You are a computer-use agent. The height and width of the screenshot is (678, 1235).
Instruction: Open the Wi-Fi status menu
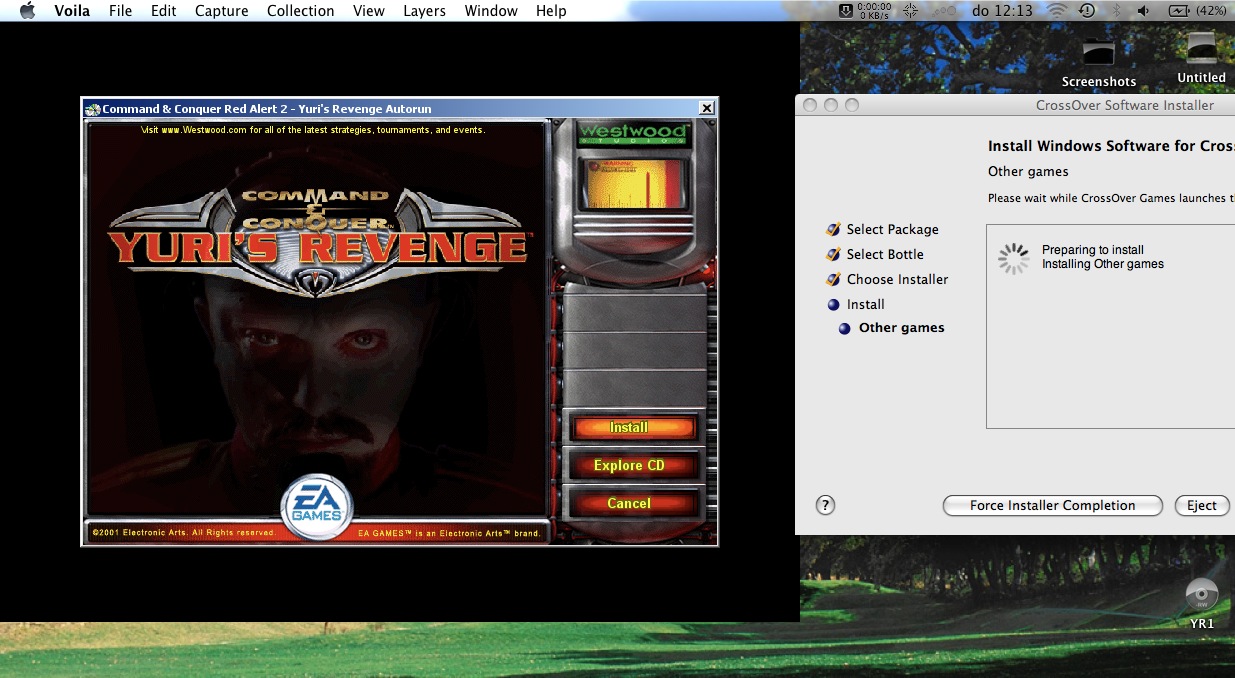coord(1057,11)
